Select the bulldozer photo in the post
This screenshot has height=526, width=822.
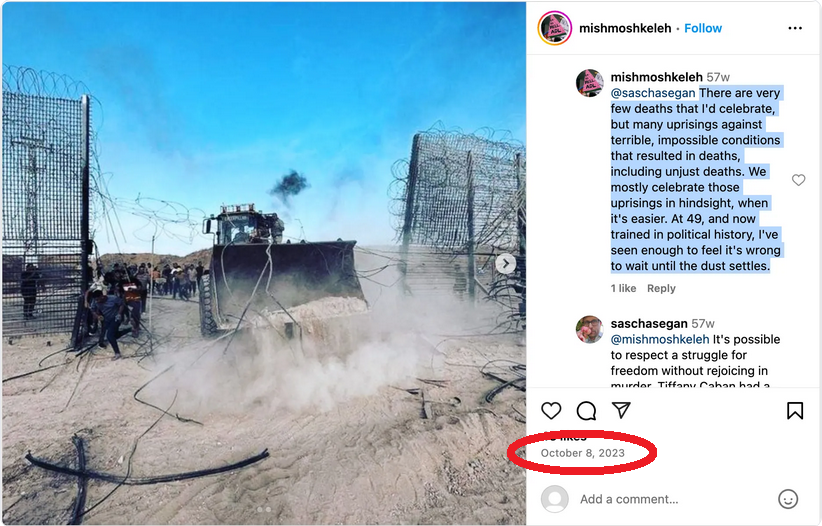click(x=264, y=263)
